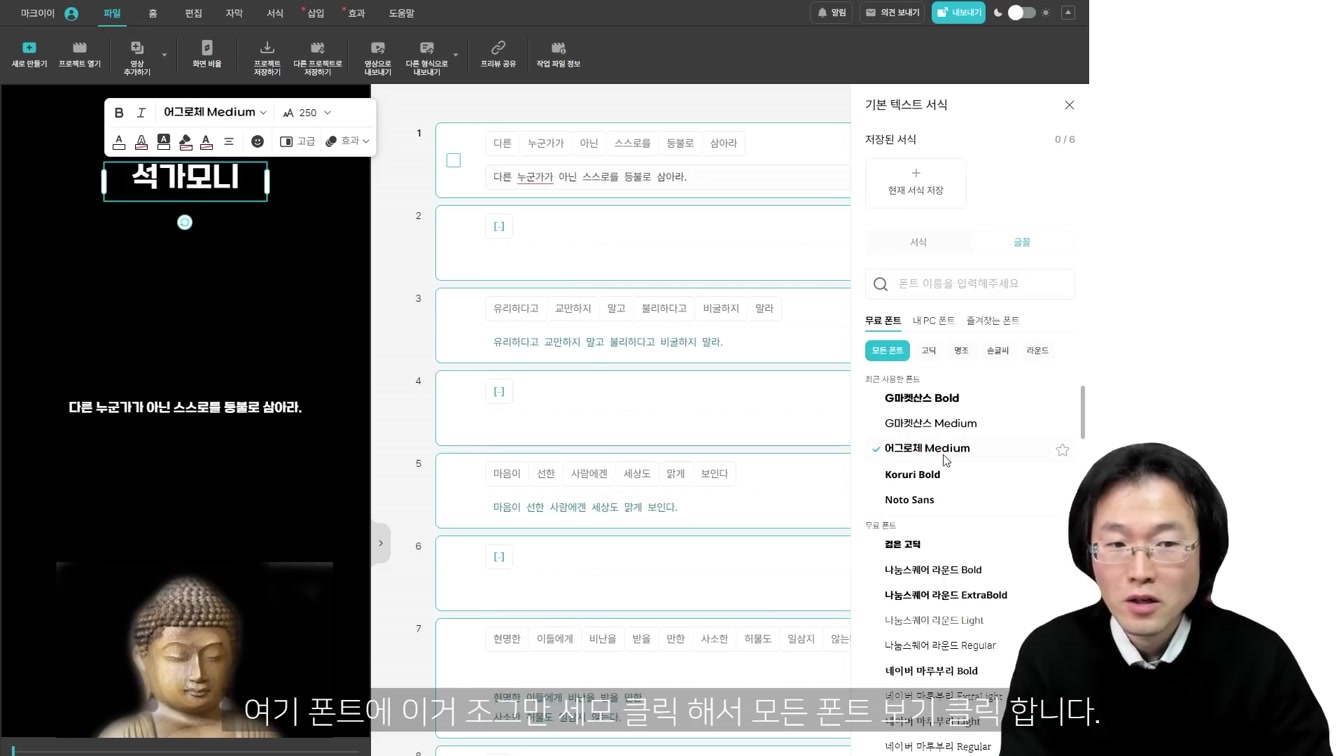Favorite 어그로체 Medium with the star icon
This screenshot has width=1344, height=756.
(1062, 450)
